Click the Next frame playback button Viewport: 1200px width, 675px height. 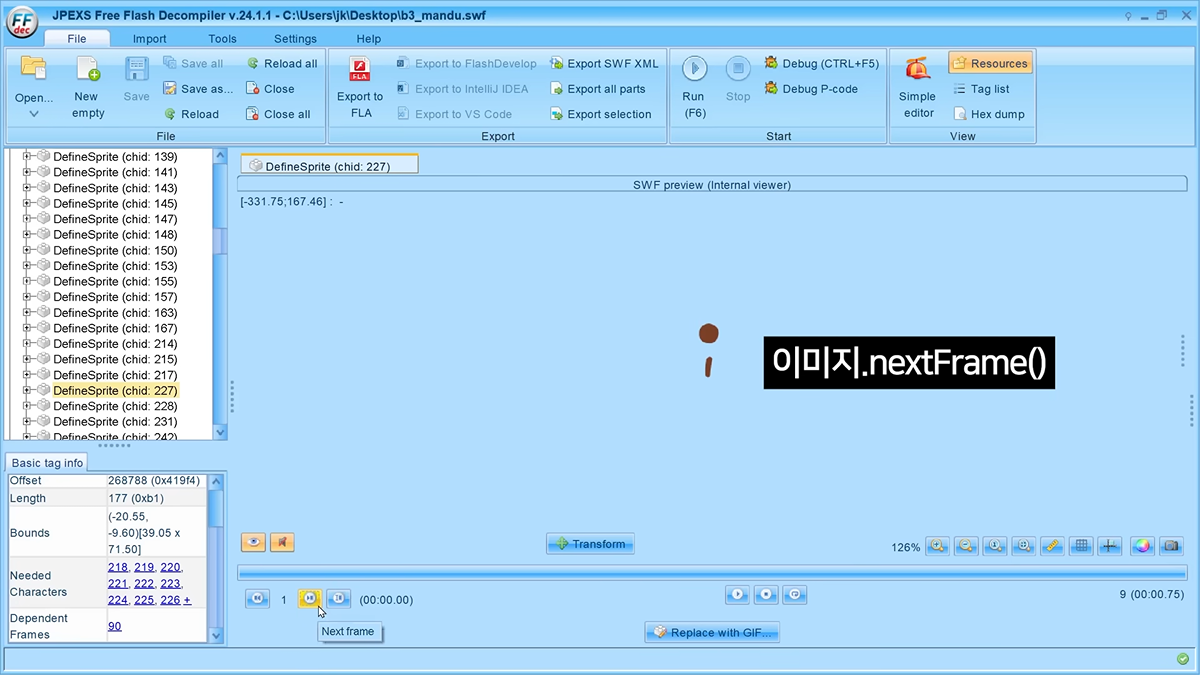(x=310, y=598)
